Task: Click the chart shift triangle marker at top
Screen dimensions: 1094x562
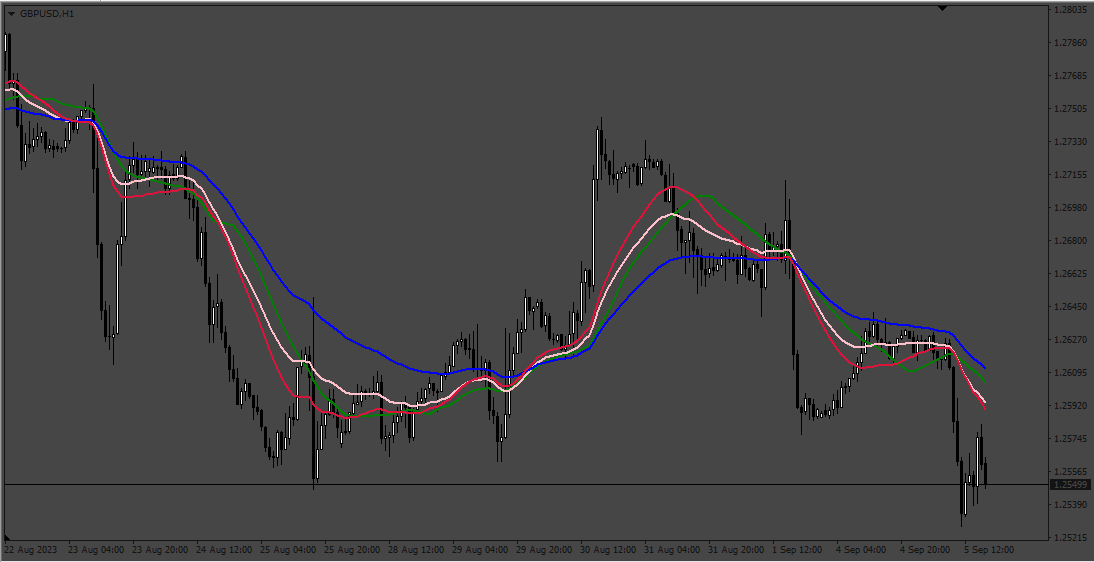Action: point(943,8)
